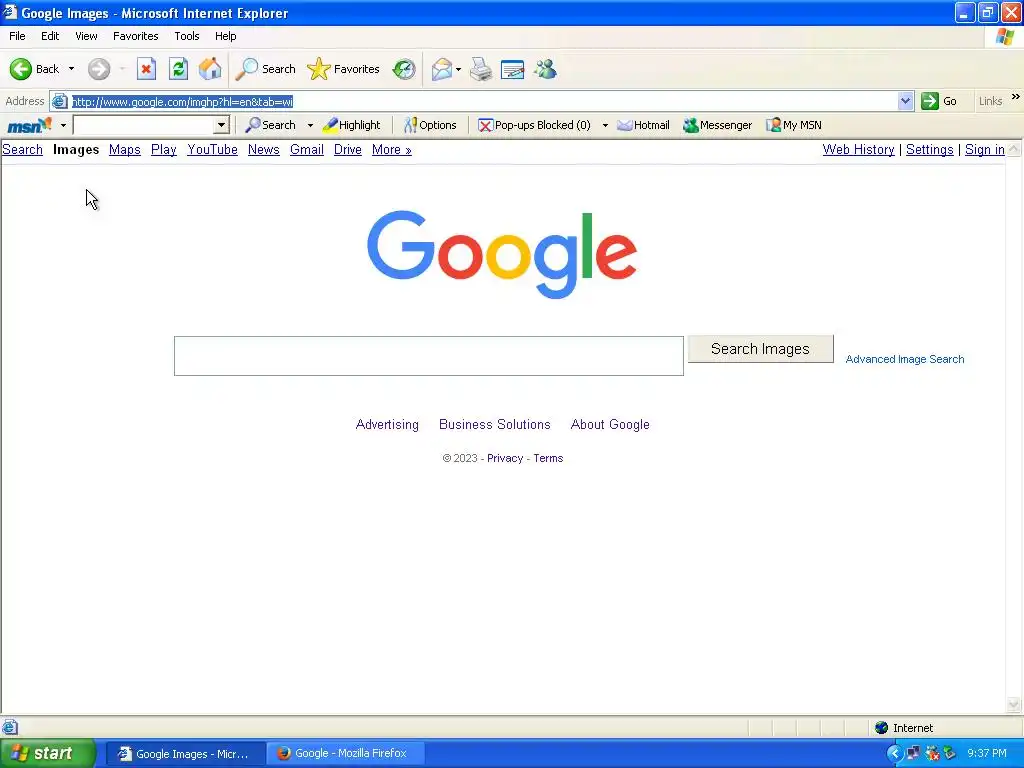This screenshot has height=768, width=1024.
Task: Switch to Google - Mozilla Firefox taskbar window
Action: coord(344,753)
